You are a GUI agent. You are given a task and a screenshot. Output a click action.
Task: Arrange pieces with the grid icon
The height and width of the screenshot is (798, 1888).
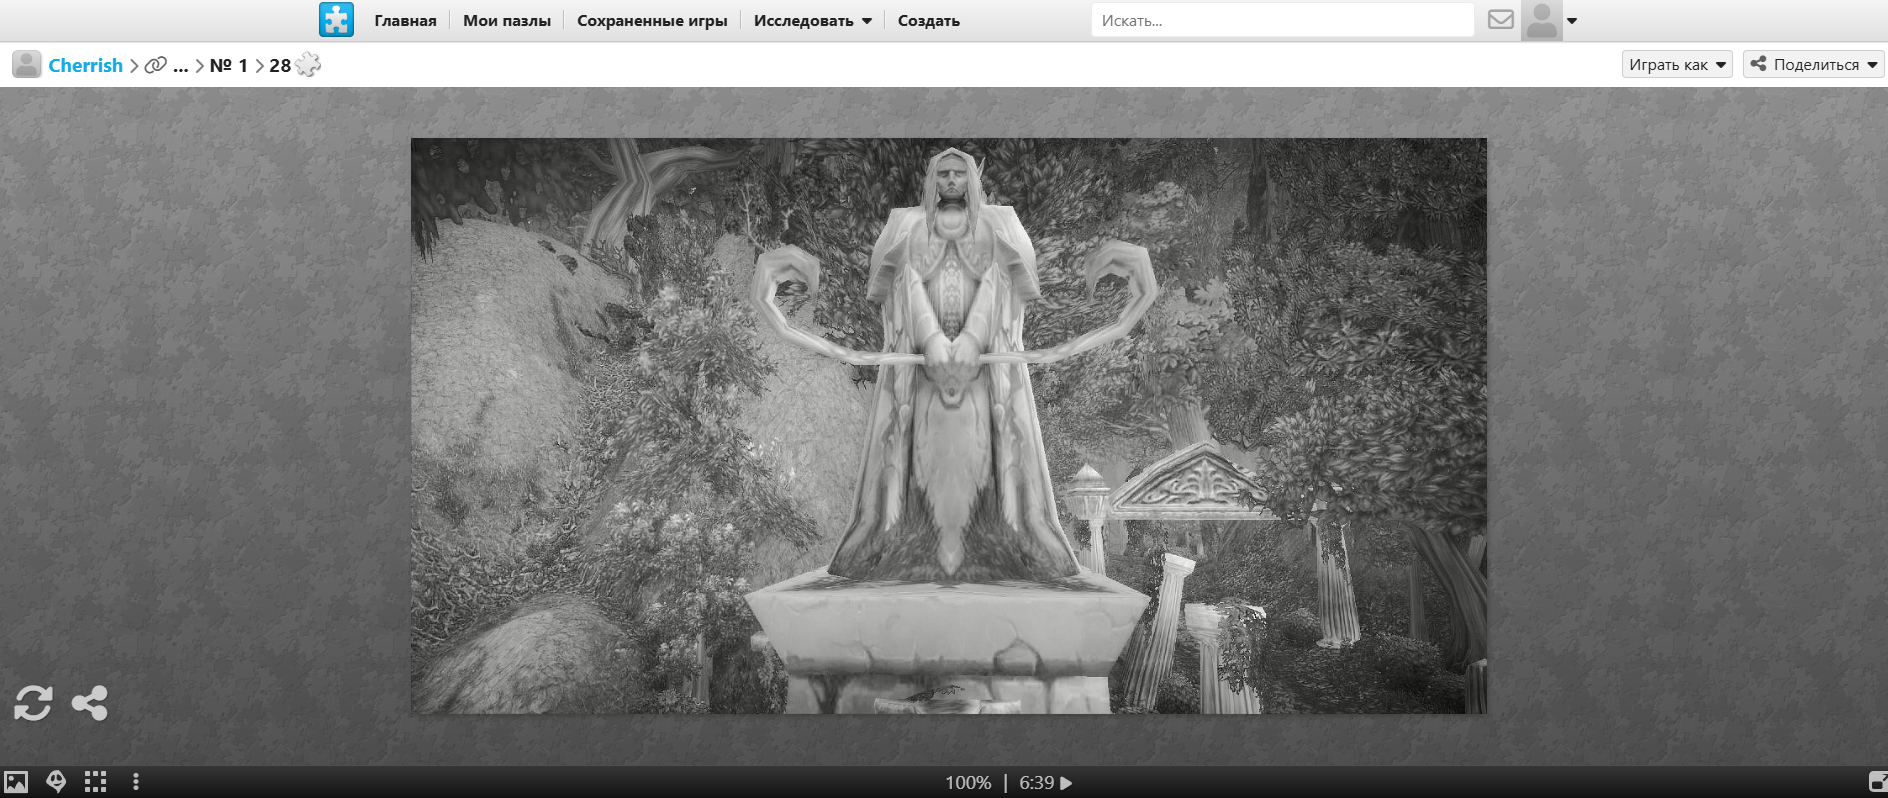pos(95,782)
